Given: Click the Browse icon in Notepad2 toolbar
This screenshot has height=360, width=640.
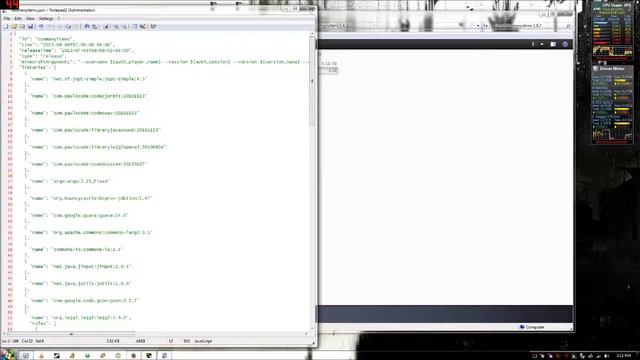Looking at the screenshot, I should pos(22,27).
